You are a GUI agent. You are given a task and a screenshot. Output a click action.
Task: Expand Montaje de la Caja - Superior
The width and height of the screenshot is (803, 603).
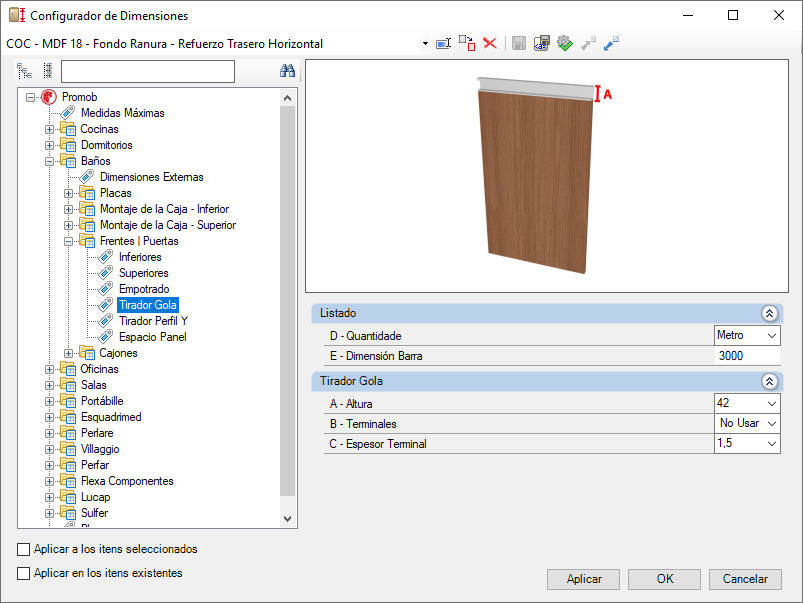pos(69,225)
